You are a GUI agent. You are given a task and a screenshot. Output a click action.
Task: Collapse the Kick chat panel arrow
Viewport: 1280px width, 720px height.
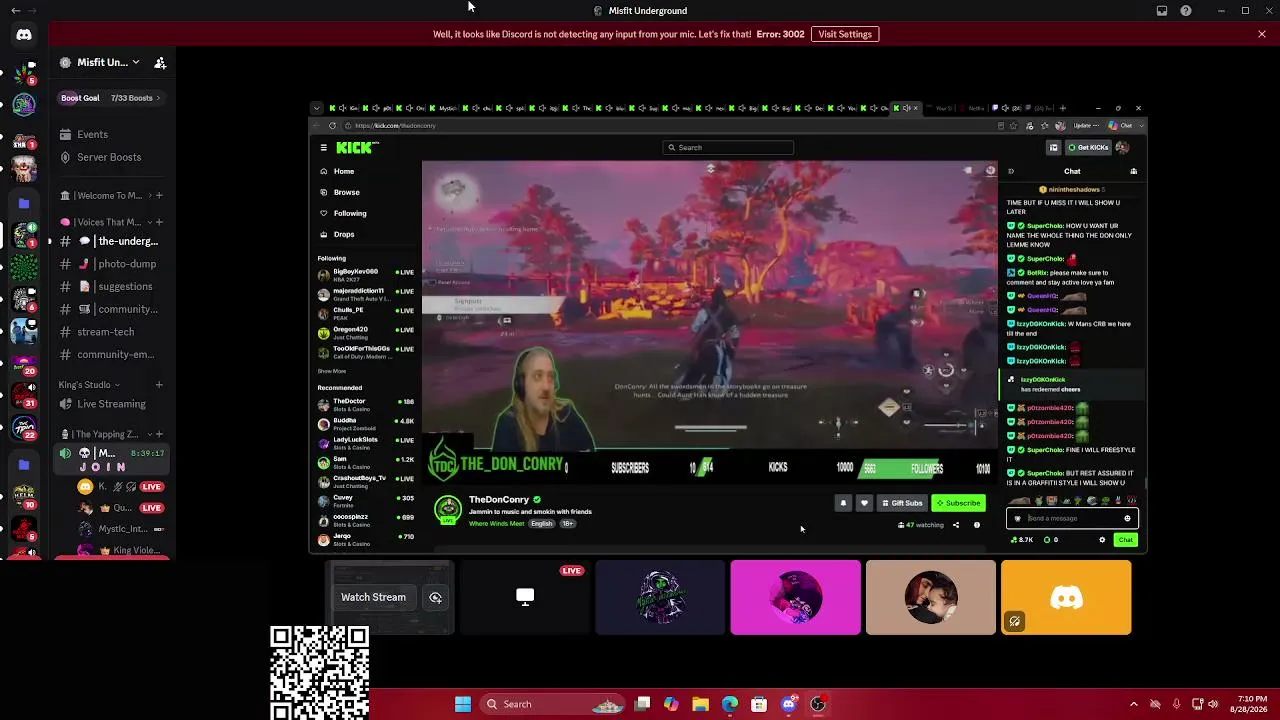tap(1011, 171)
